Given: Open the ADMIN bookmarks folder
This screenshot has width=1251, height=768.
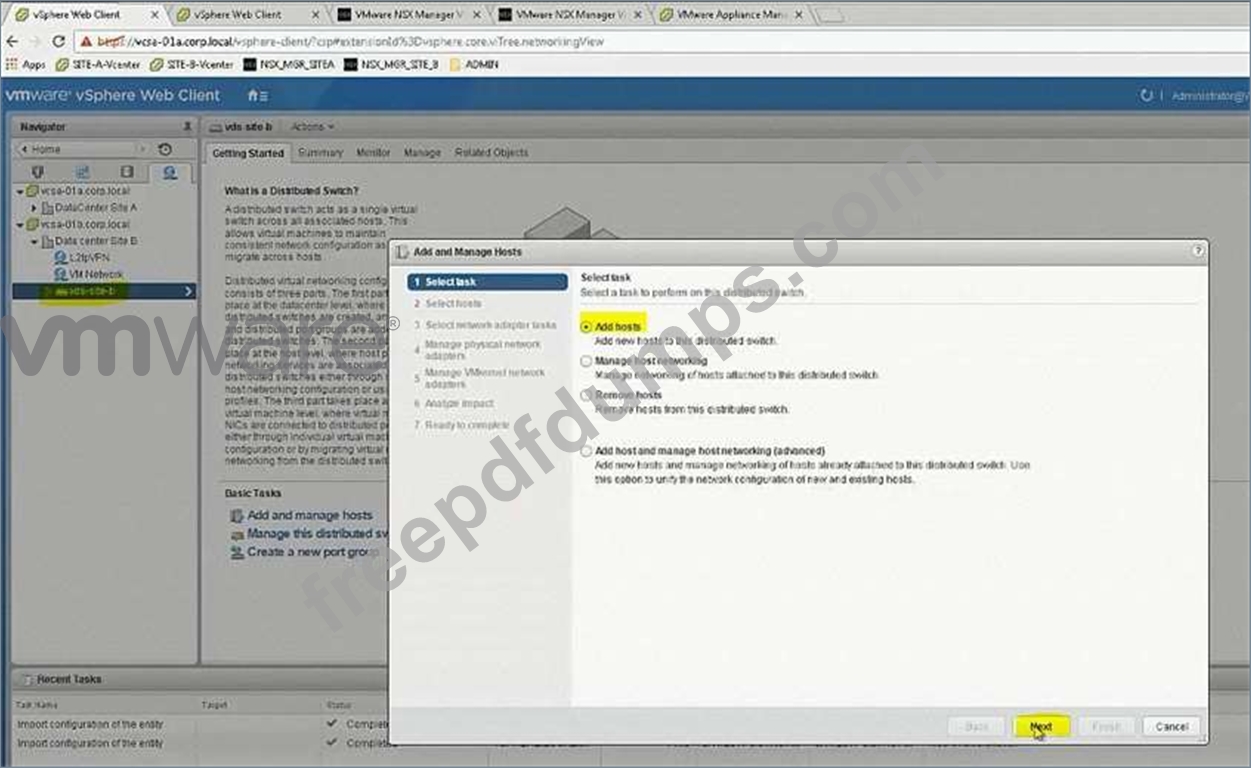Looking at the screenshot, I should (x=474, y=65).
